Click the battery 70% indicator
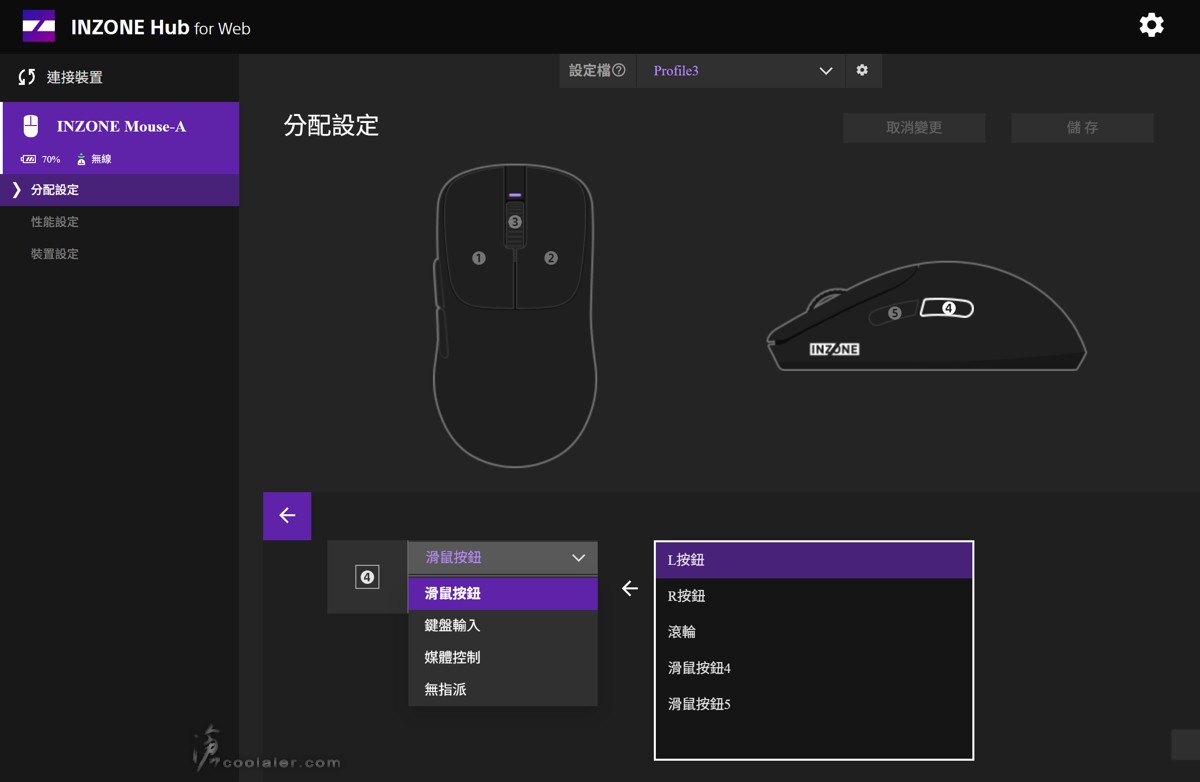Image resolution: width=1200 pixels, height=782 pixels. click(40, 159)
